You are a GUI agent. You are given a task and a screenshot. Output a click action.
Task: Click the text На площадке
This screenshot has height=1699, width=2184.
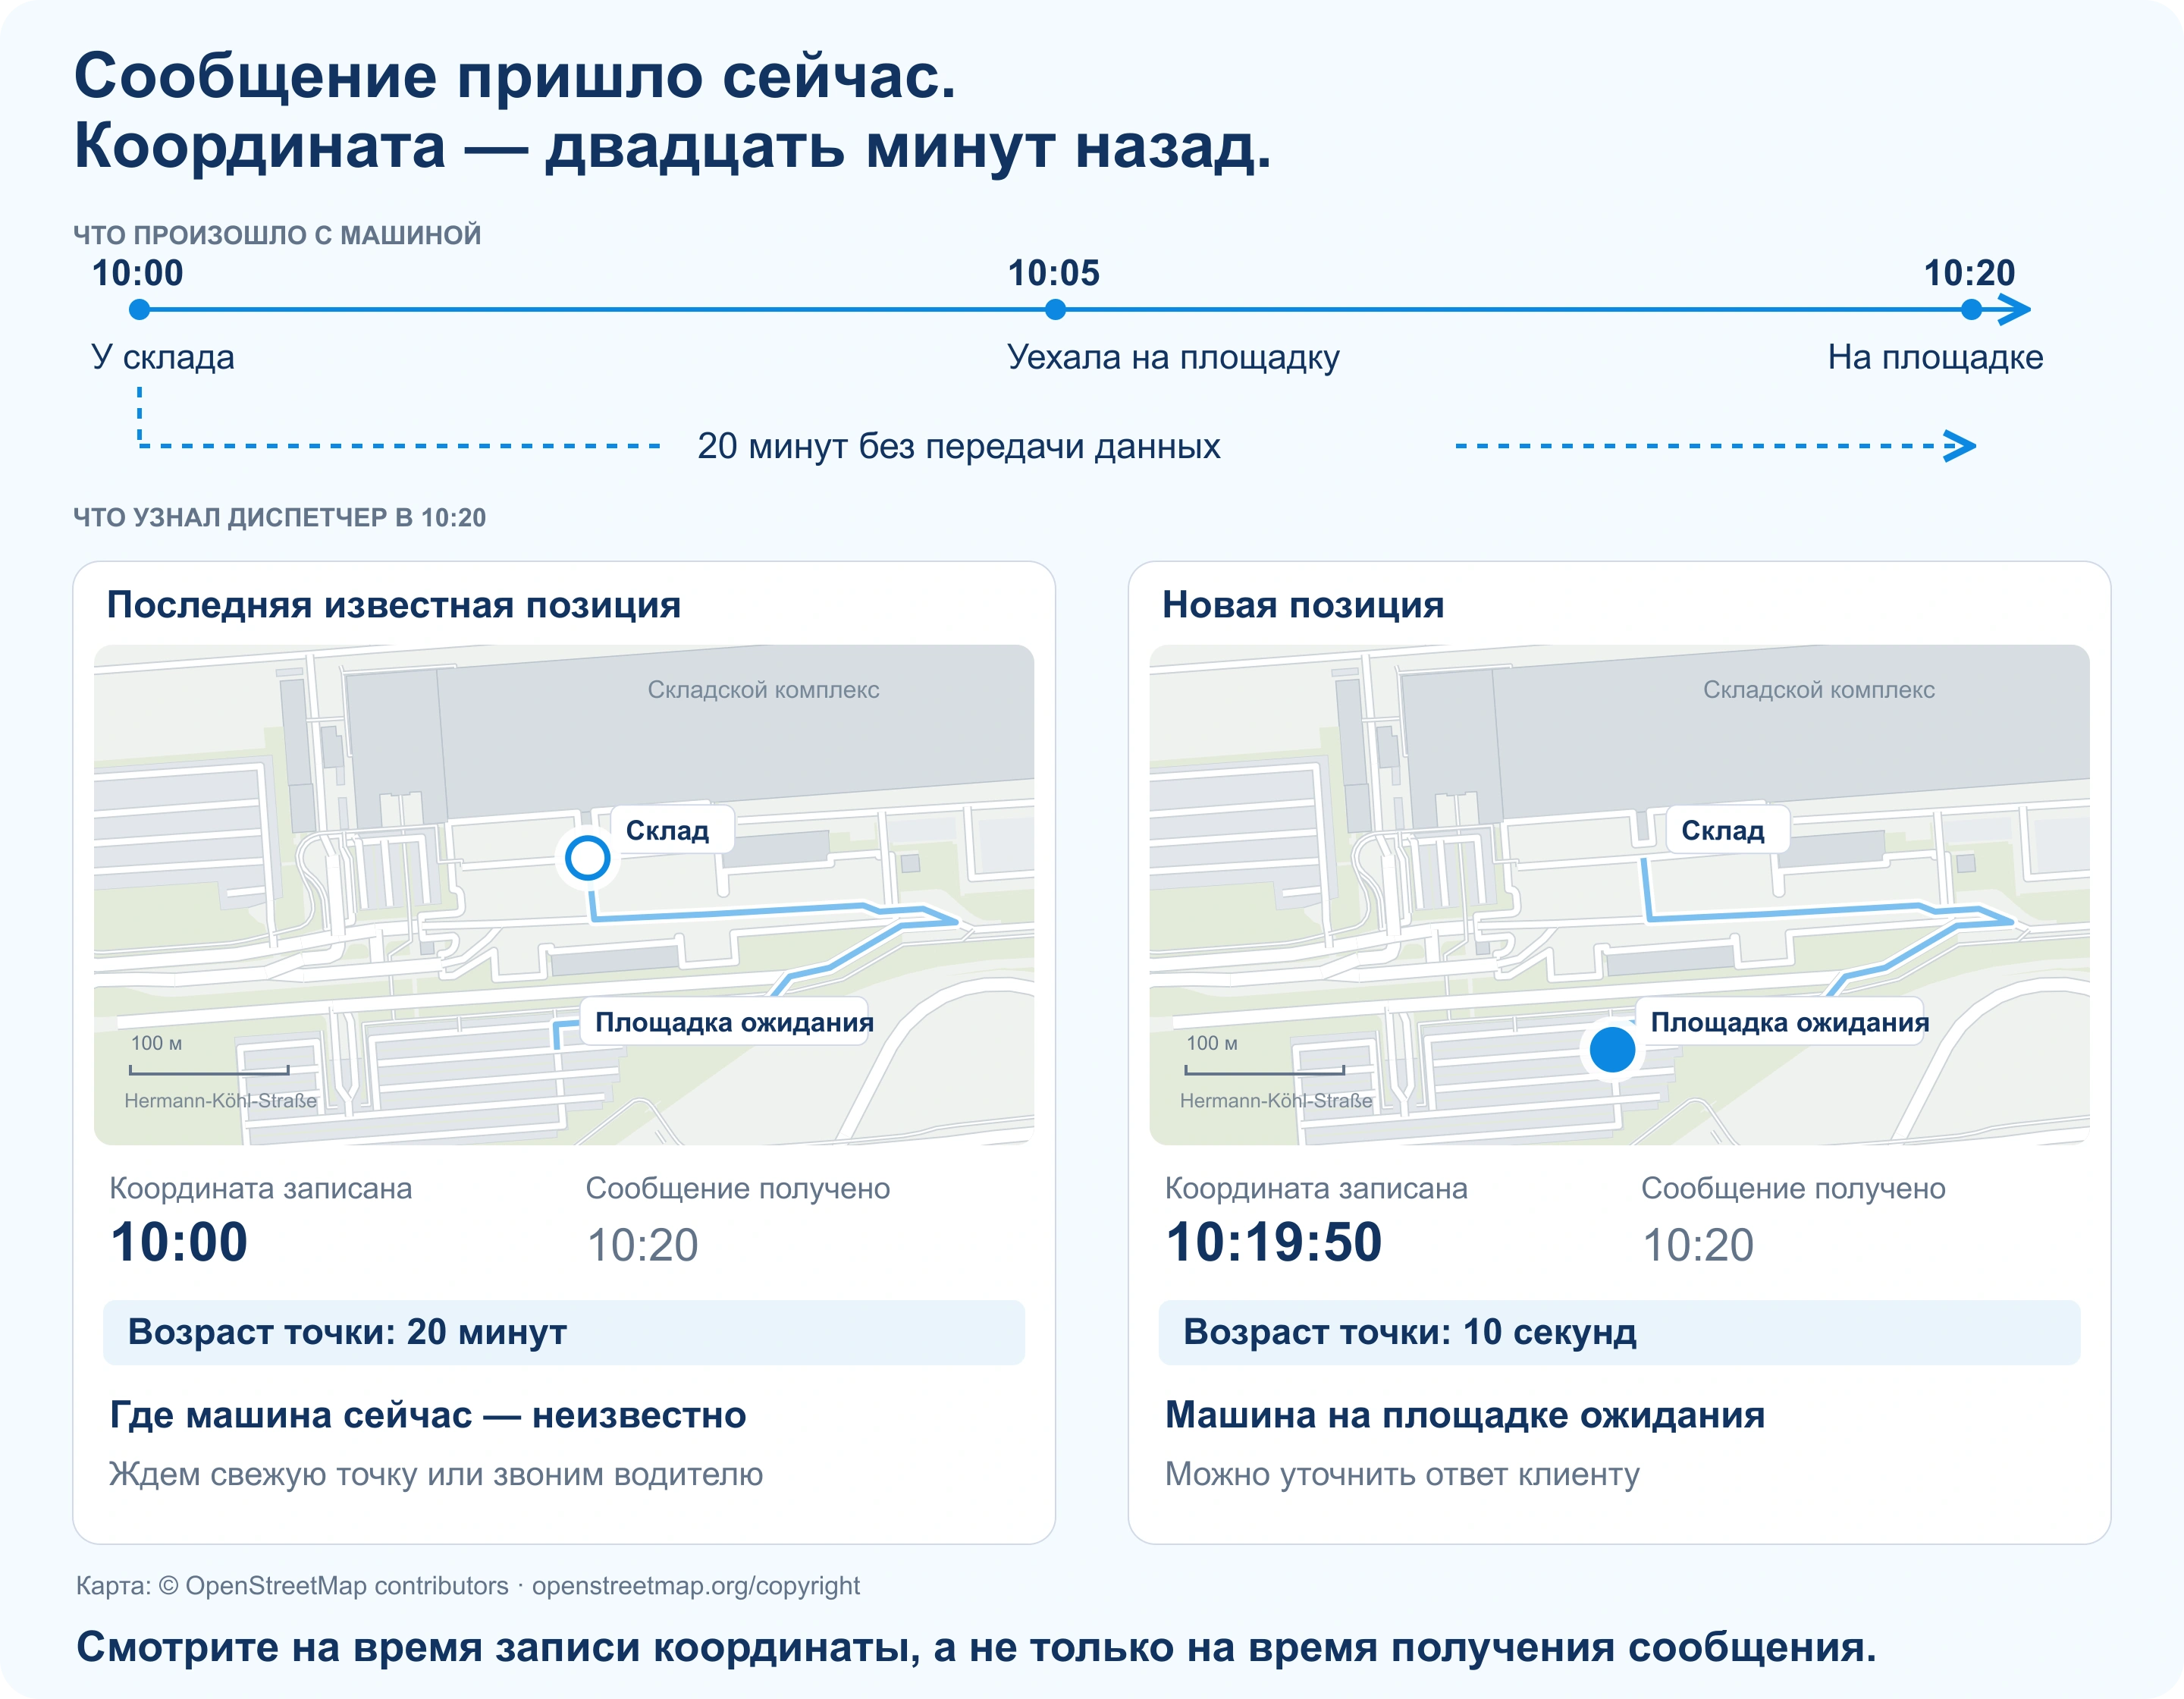tap(1935, 358)
